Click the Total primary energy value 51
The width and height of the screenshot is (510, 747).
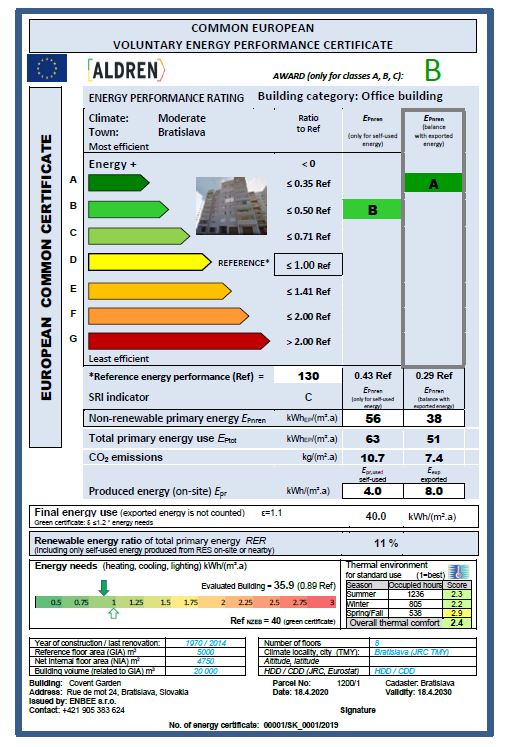pyautogui.click(x=433, y=439)
